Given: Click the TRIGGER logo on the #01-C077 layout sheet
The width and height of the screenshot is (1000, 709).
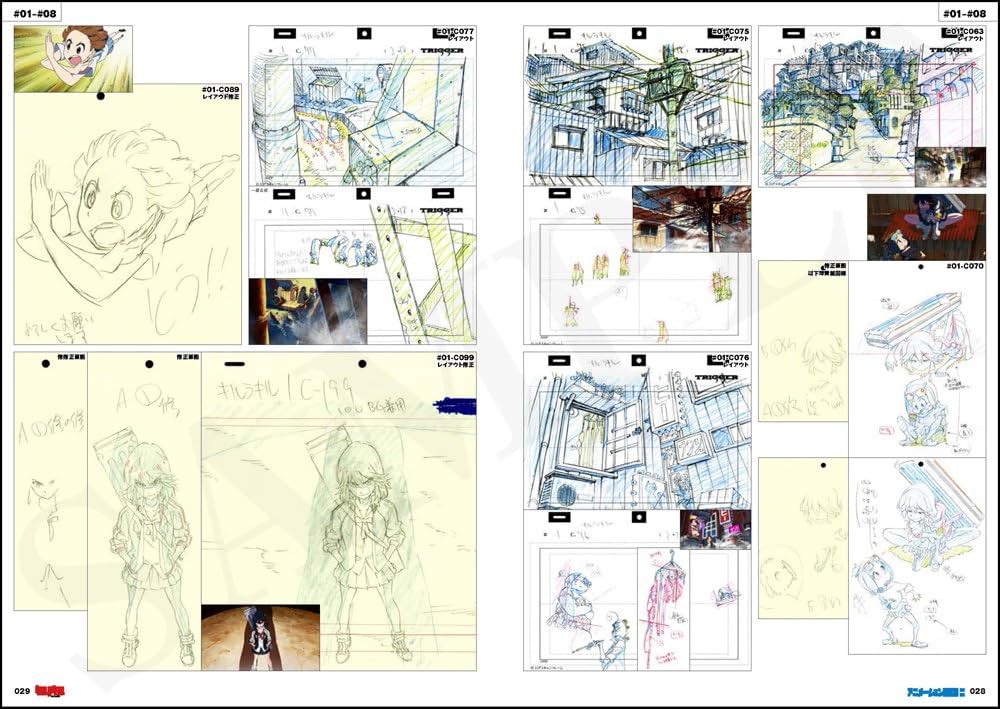Looking at the screenshot, I should [x=443, y=49].
